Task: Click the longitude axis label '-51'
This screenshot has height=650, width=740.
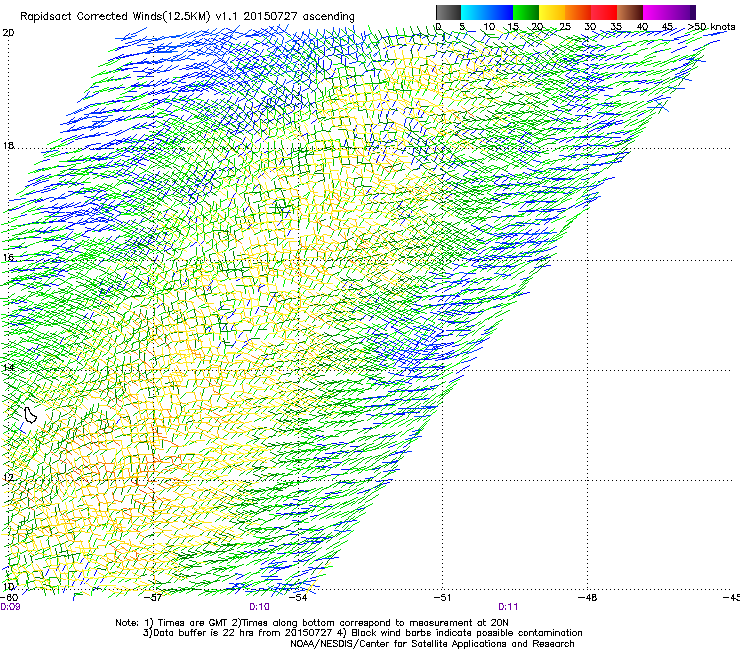Action: click(443, 598)
